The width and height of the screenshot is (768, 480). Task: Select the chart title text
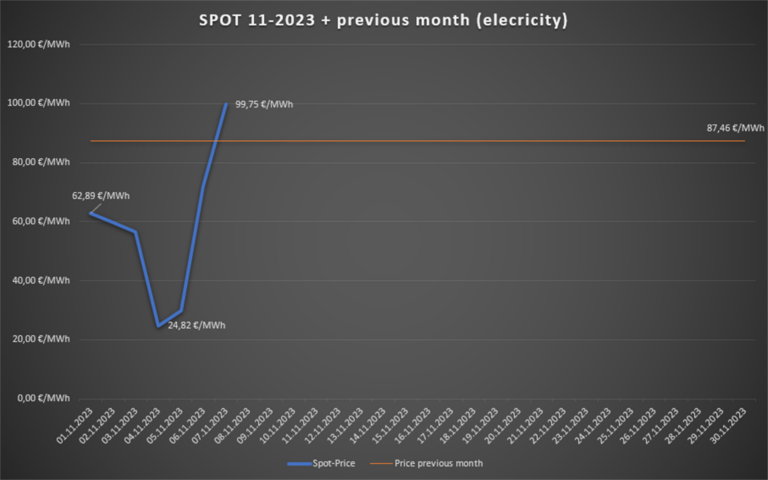pyautogui.click(x=383, y=20)
